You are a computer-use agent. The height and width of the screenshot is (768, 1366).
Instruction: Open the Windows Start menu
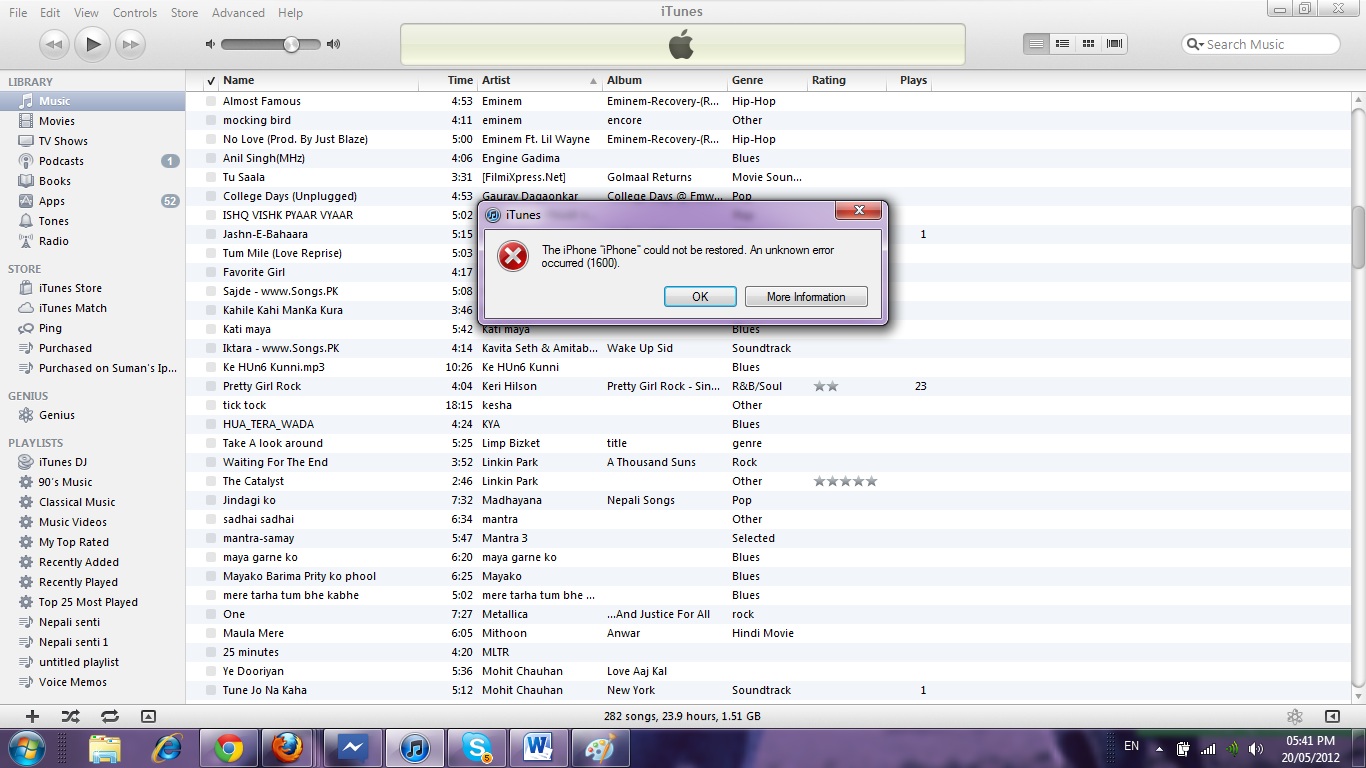click(25, 748)
